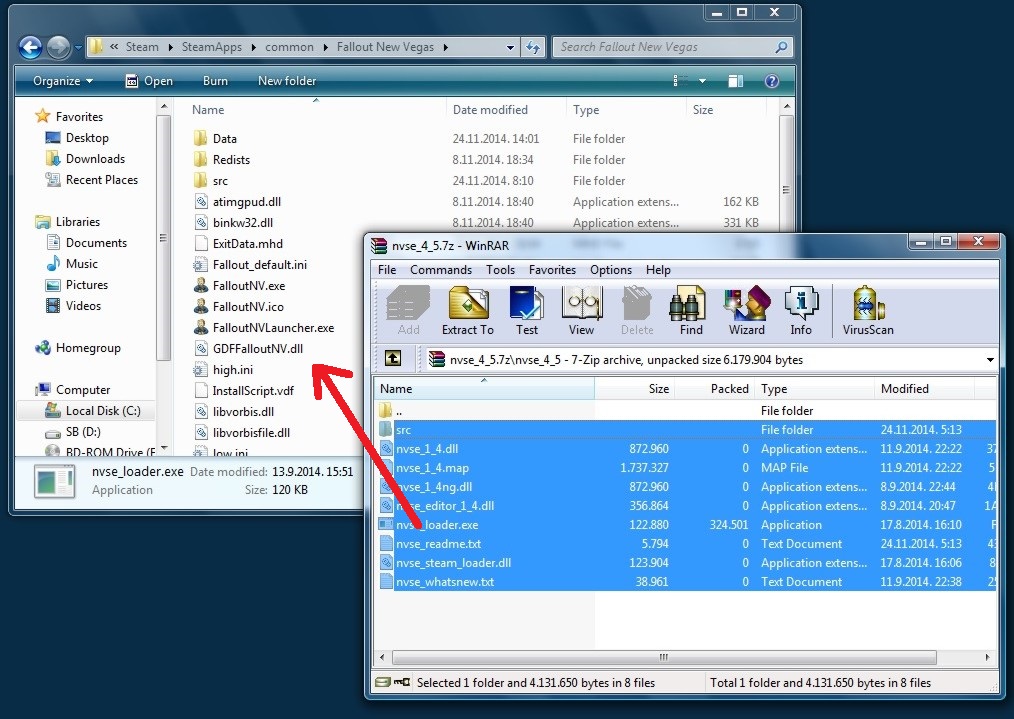This screenshot has height=719, width=1014.
Task: Open the Favorites menu in WinRAR
Action: (552, 270)
